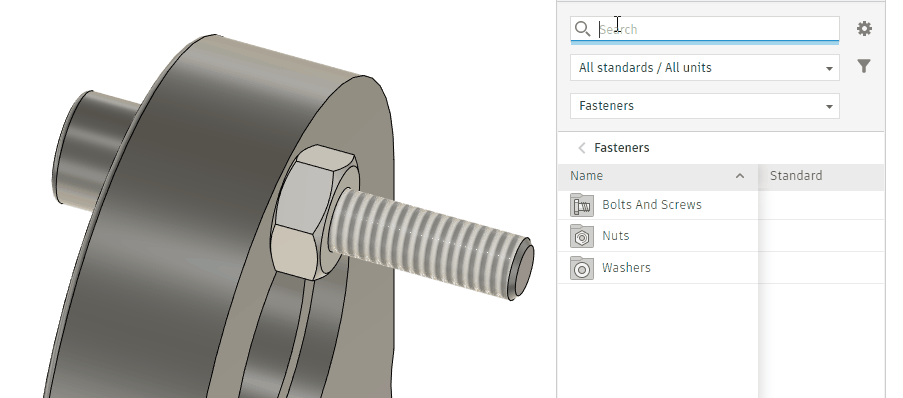Focus the Search input field

click(x=704, y=29)
